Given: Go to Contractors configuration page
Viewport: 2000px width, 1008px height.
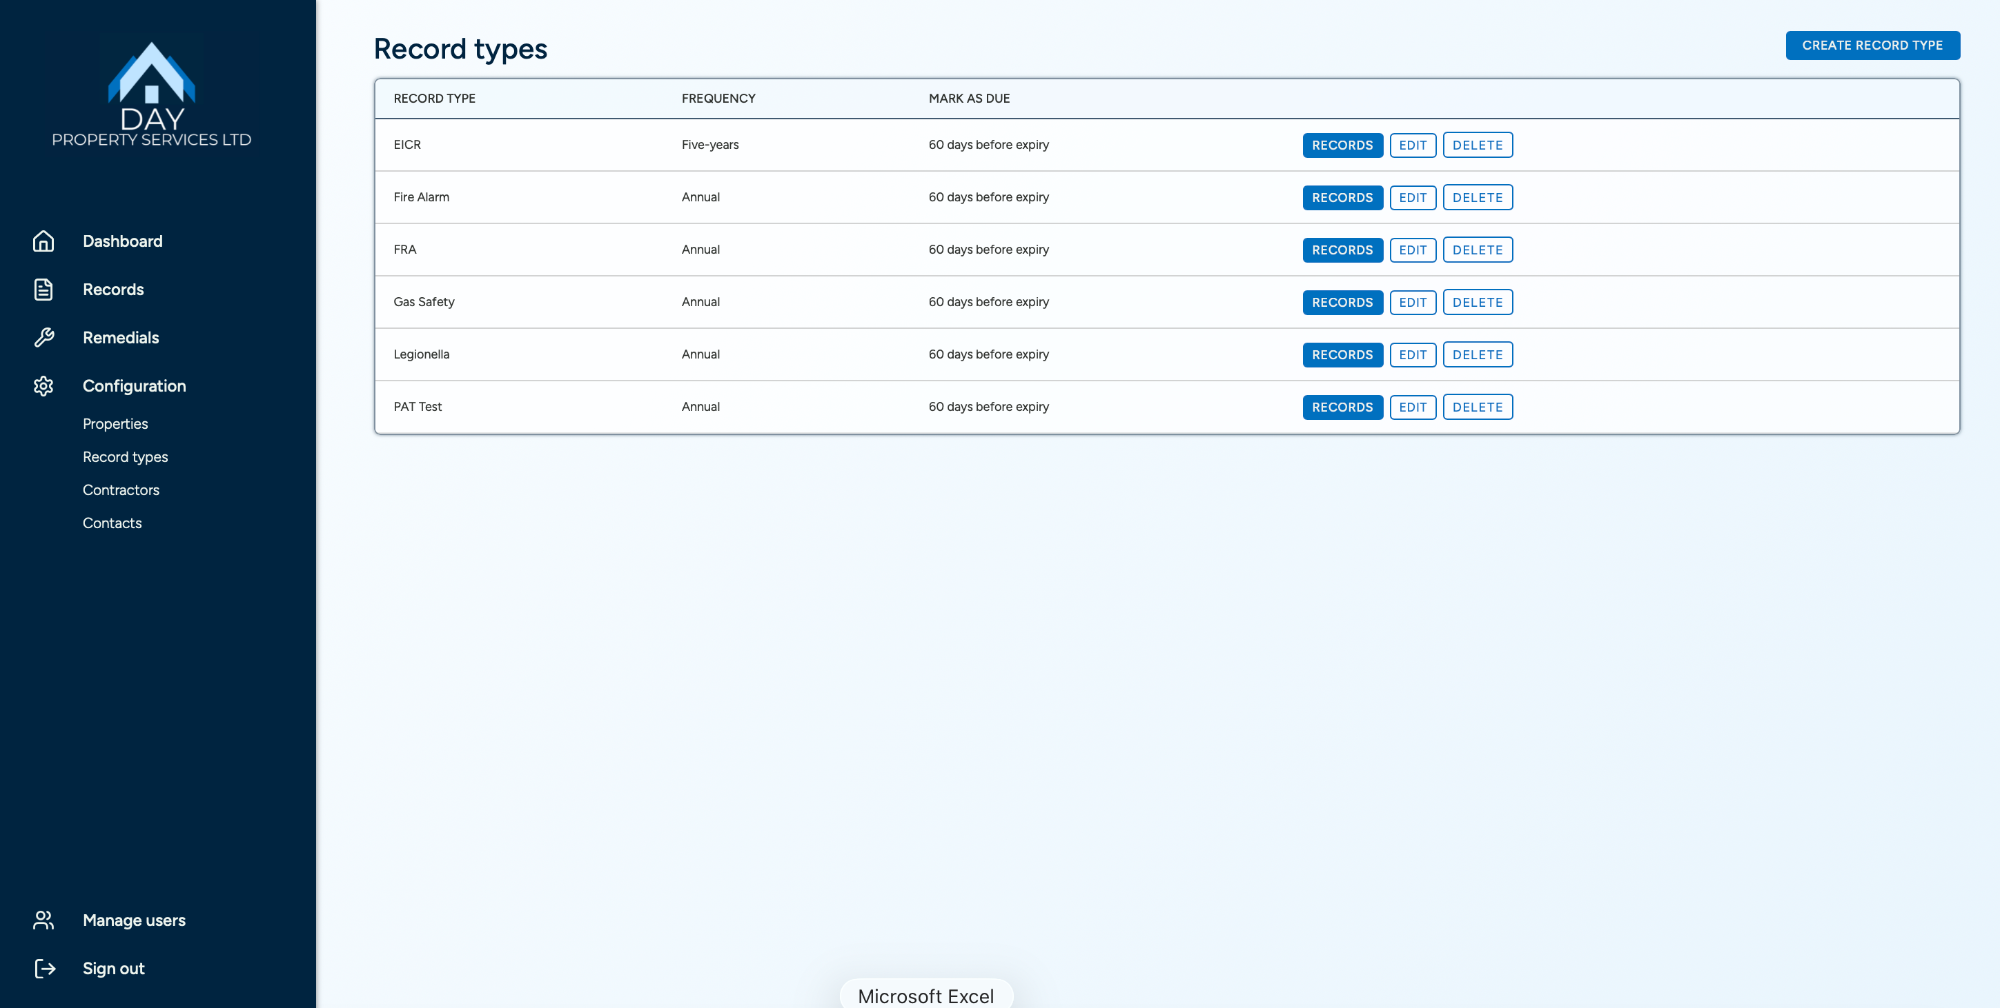Looking at the screenshot, I should [121, 490].
